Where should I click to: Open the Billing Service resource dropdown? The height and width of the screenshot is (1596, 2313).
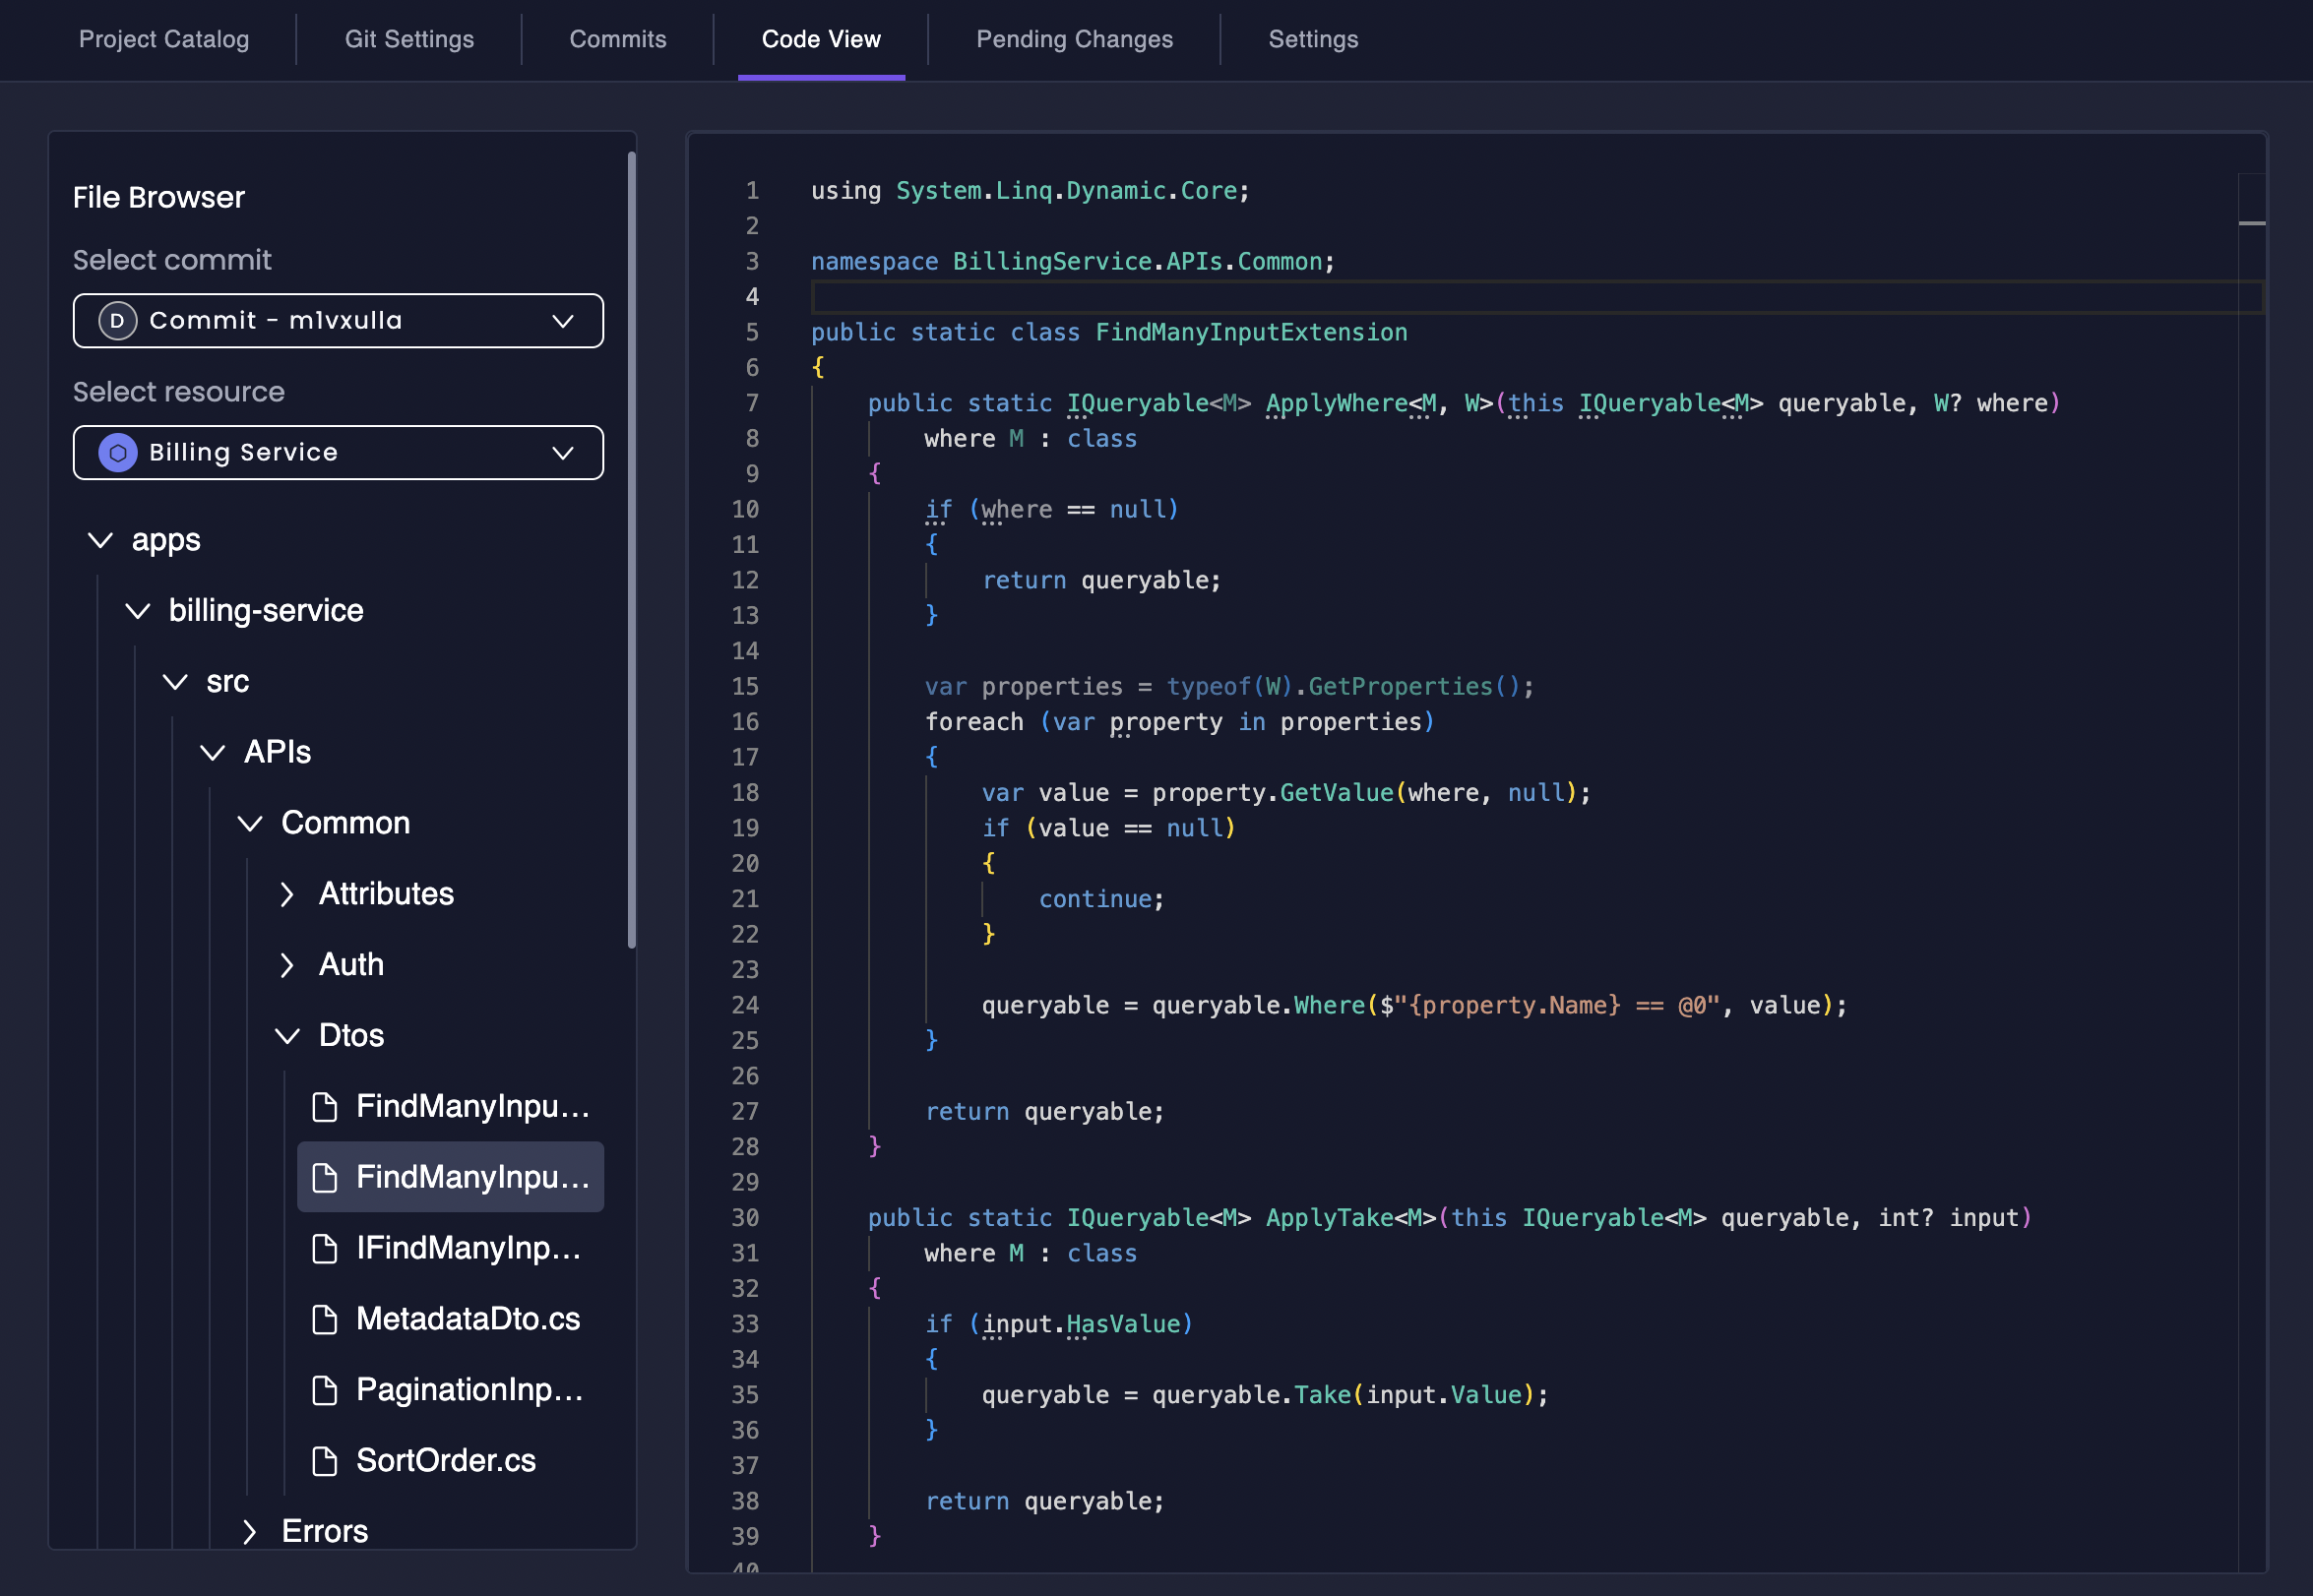(338, 453)
